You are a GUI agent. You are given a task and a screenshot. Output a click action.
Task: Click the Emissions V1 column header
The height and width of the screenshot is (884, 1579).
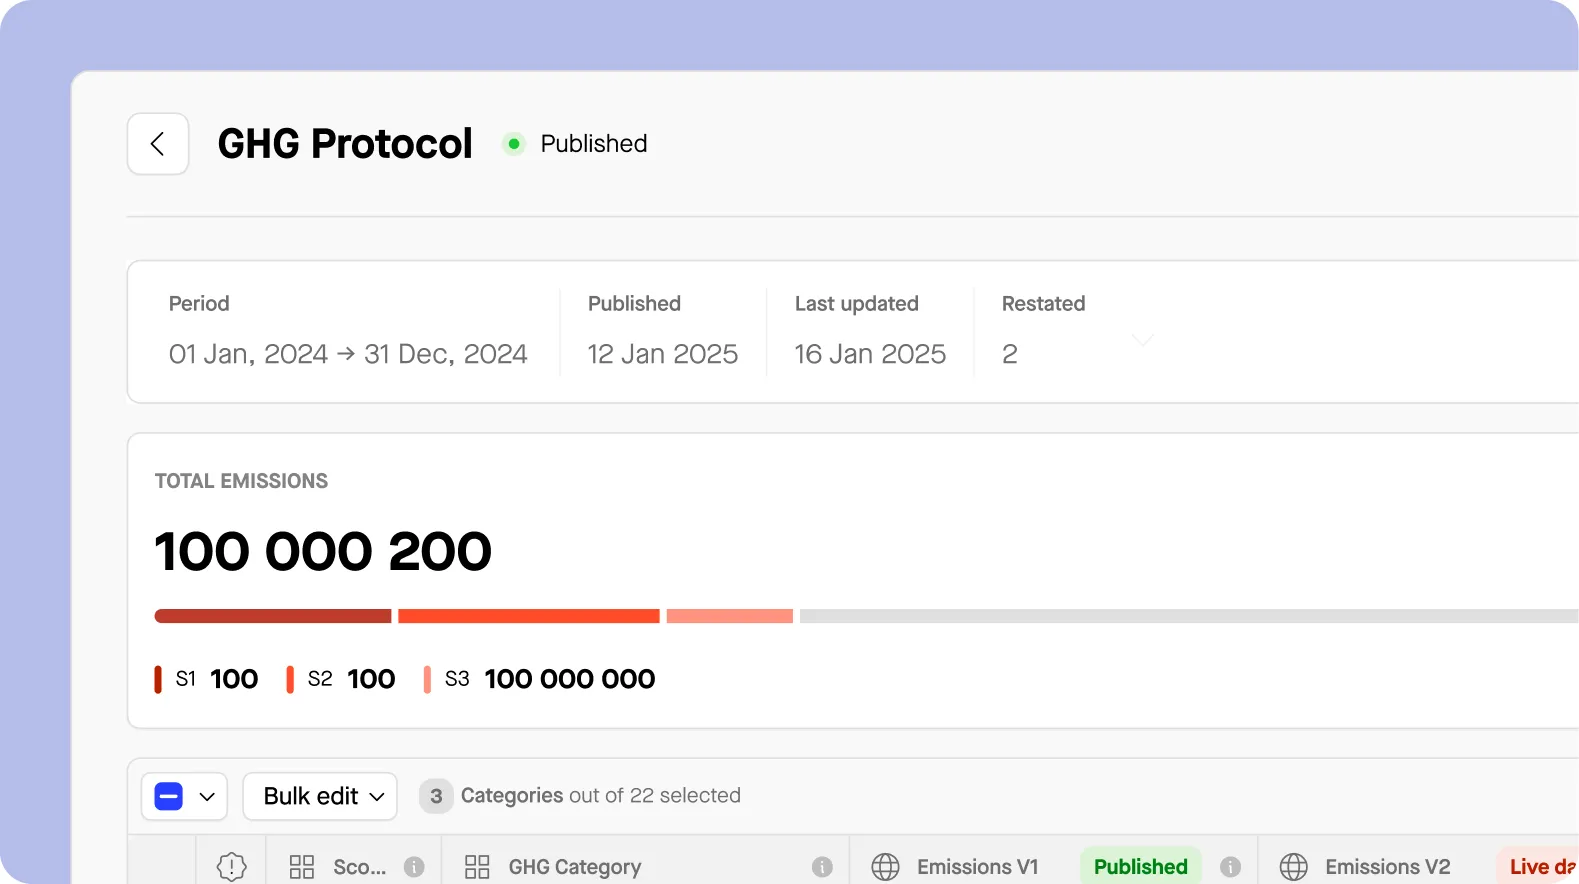point(977,867)
